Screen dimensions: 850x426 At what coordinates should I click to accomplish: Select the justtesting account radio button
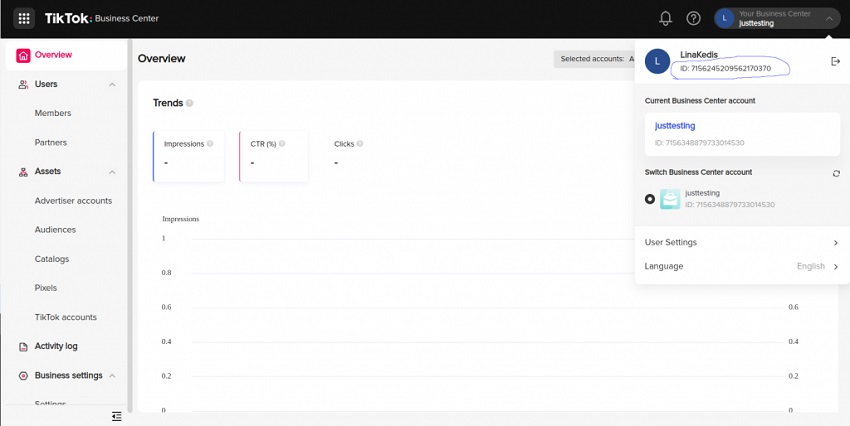tap(650, 199)
